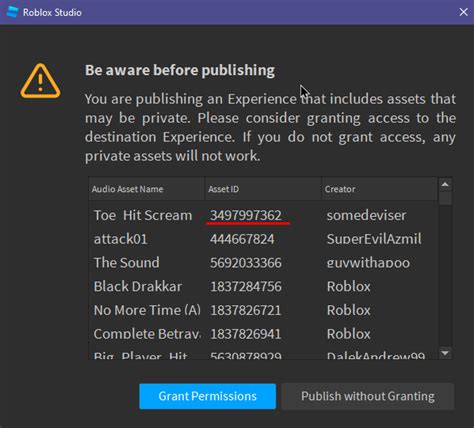Click the table scrollbar up arrow
This screenshot has width=474, height=428.
point(445,184)
